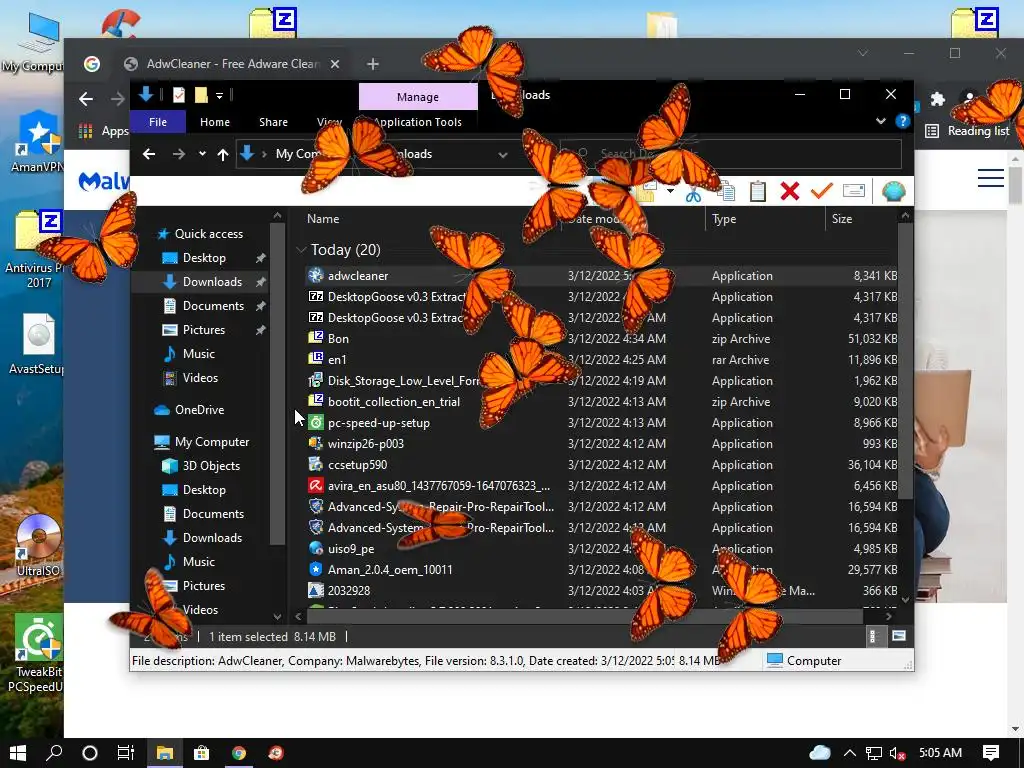Open recent locations dropdown arrow

(x=202, y=154)
